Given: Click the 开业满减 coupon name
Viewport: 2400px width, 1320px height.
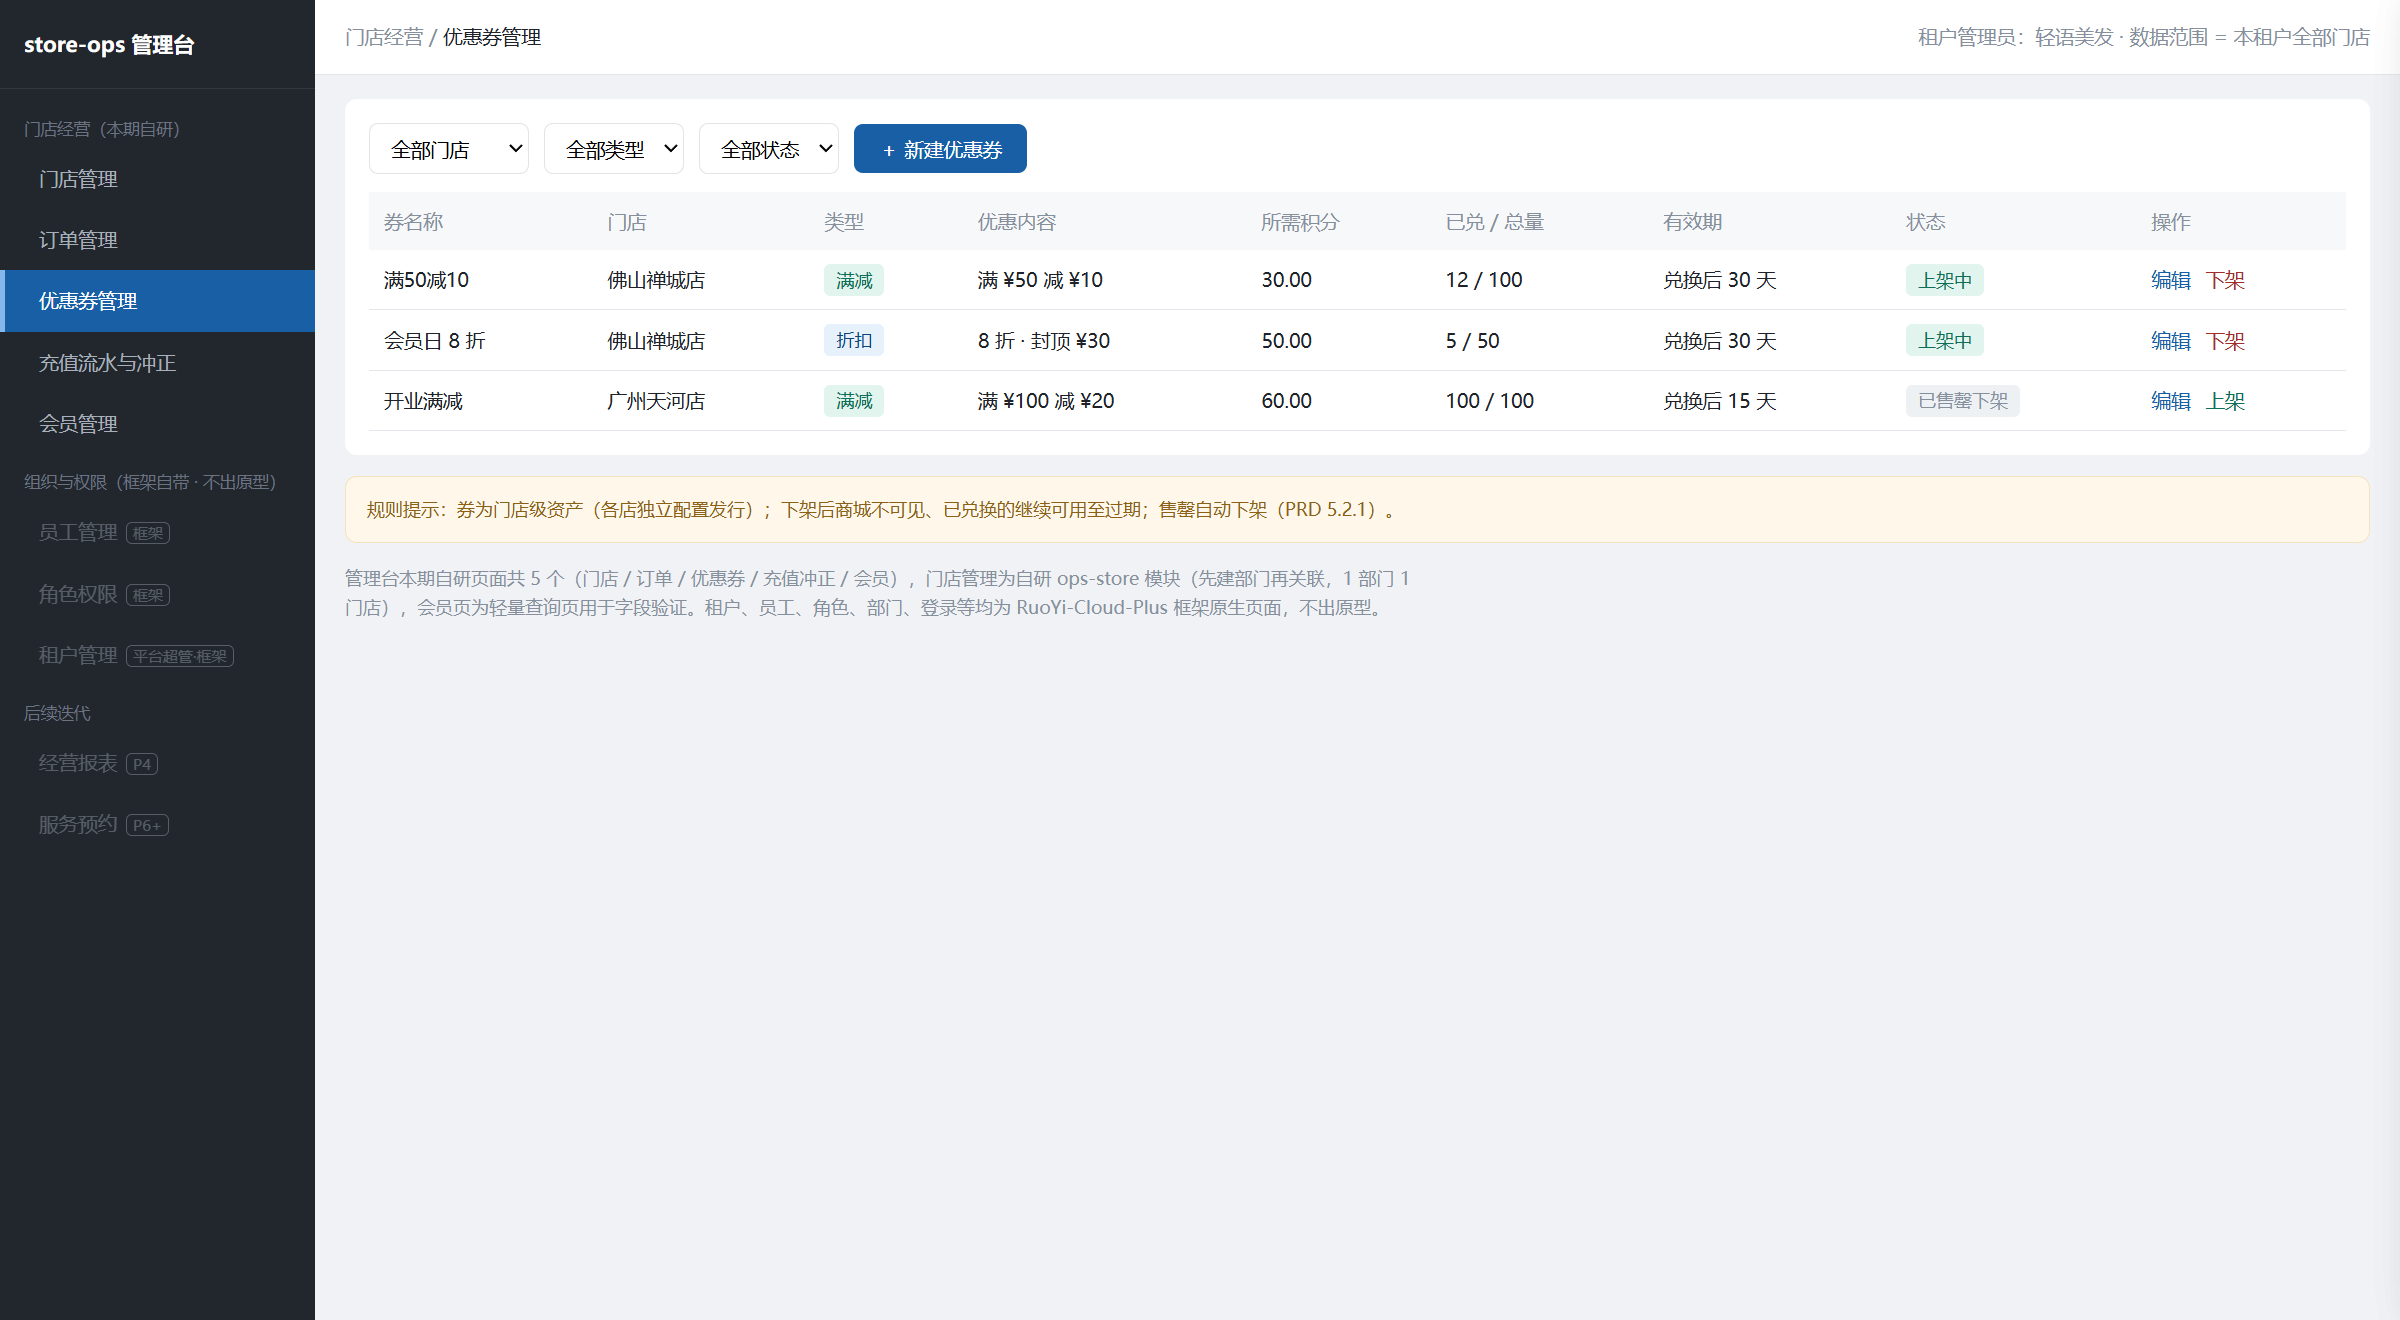Looking at the screenshot, I should [423, 401].
